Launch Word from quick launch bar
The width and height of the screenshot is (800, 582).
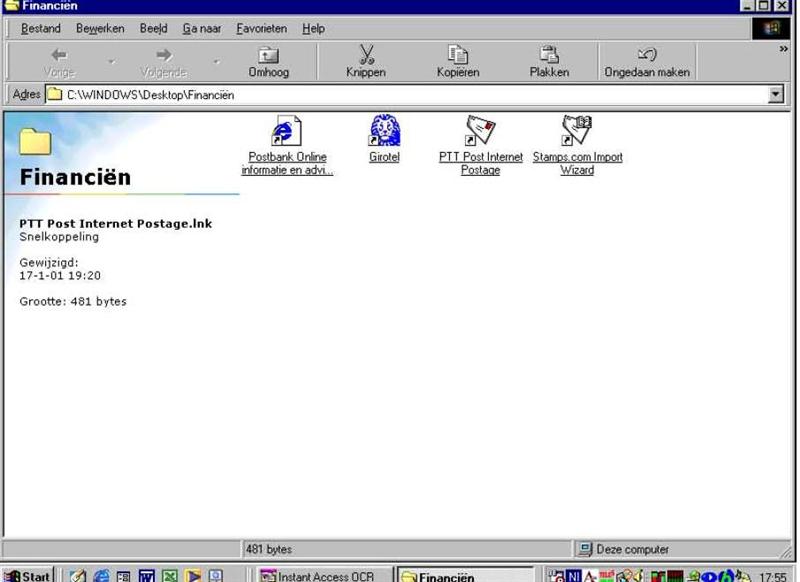pos(146,576)
